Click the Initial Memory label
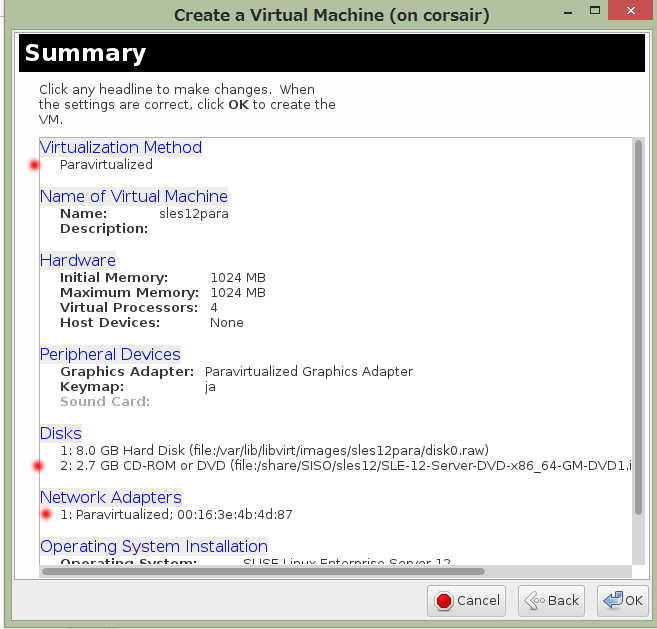The width and height of the screenshot is (657, 629). (x=114, y=277)
